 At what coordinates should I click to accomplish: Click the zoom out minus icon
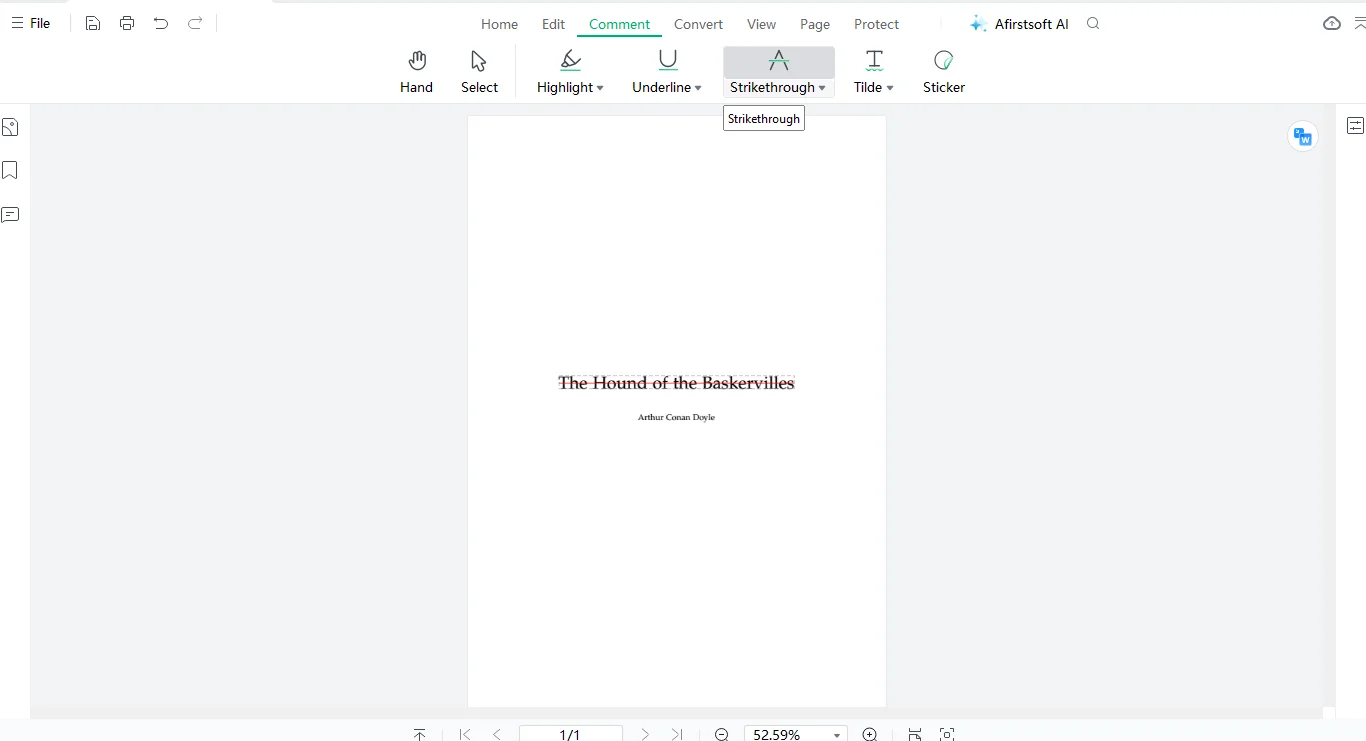click(x=722, y=734)
